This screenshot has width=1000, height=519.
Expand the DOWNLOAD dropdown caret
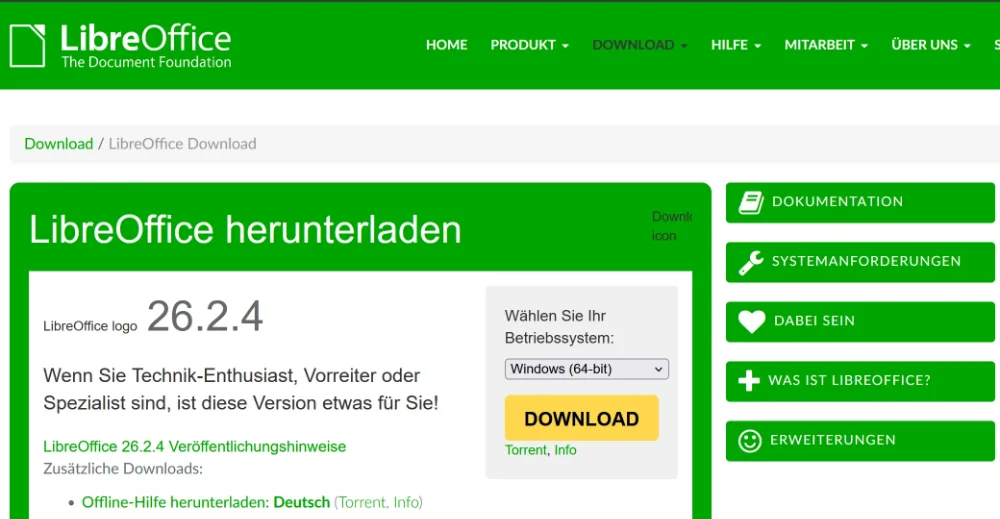point(684,46)
